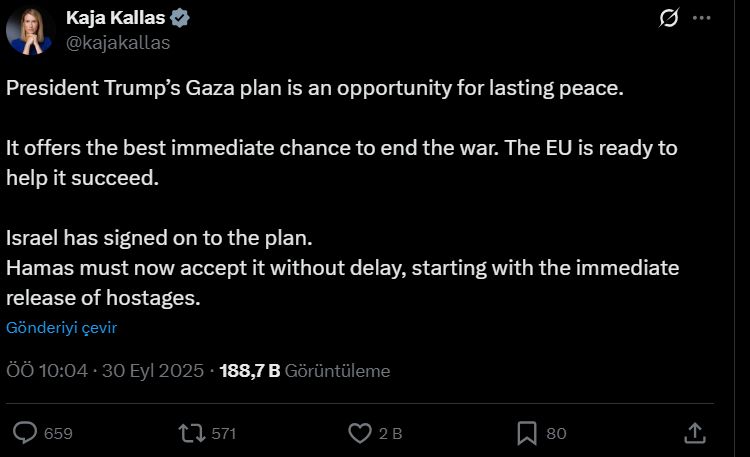Click the first sentence about Trump's Gaza plan
The width and height of the screenshot is (750, 457).
point(314,87)
